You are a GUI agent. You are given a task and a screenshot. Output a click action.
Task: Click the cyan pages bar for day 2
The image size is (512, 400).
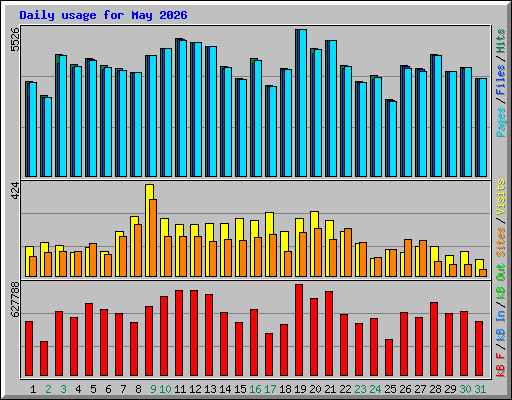click(x=48, y=137)
